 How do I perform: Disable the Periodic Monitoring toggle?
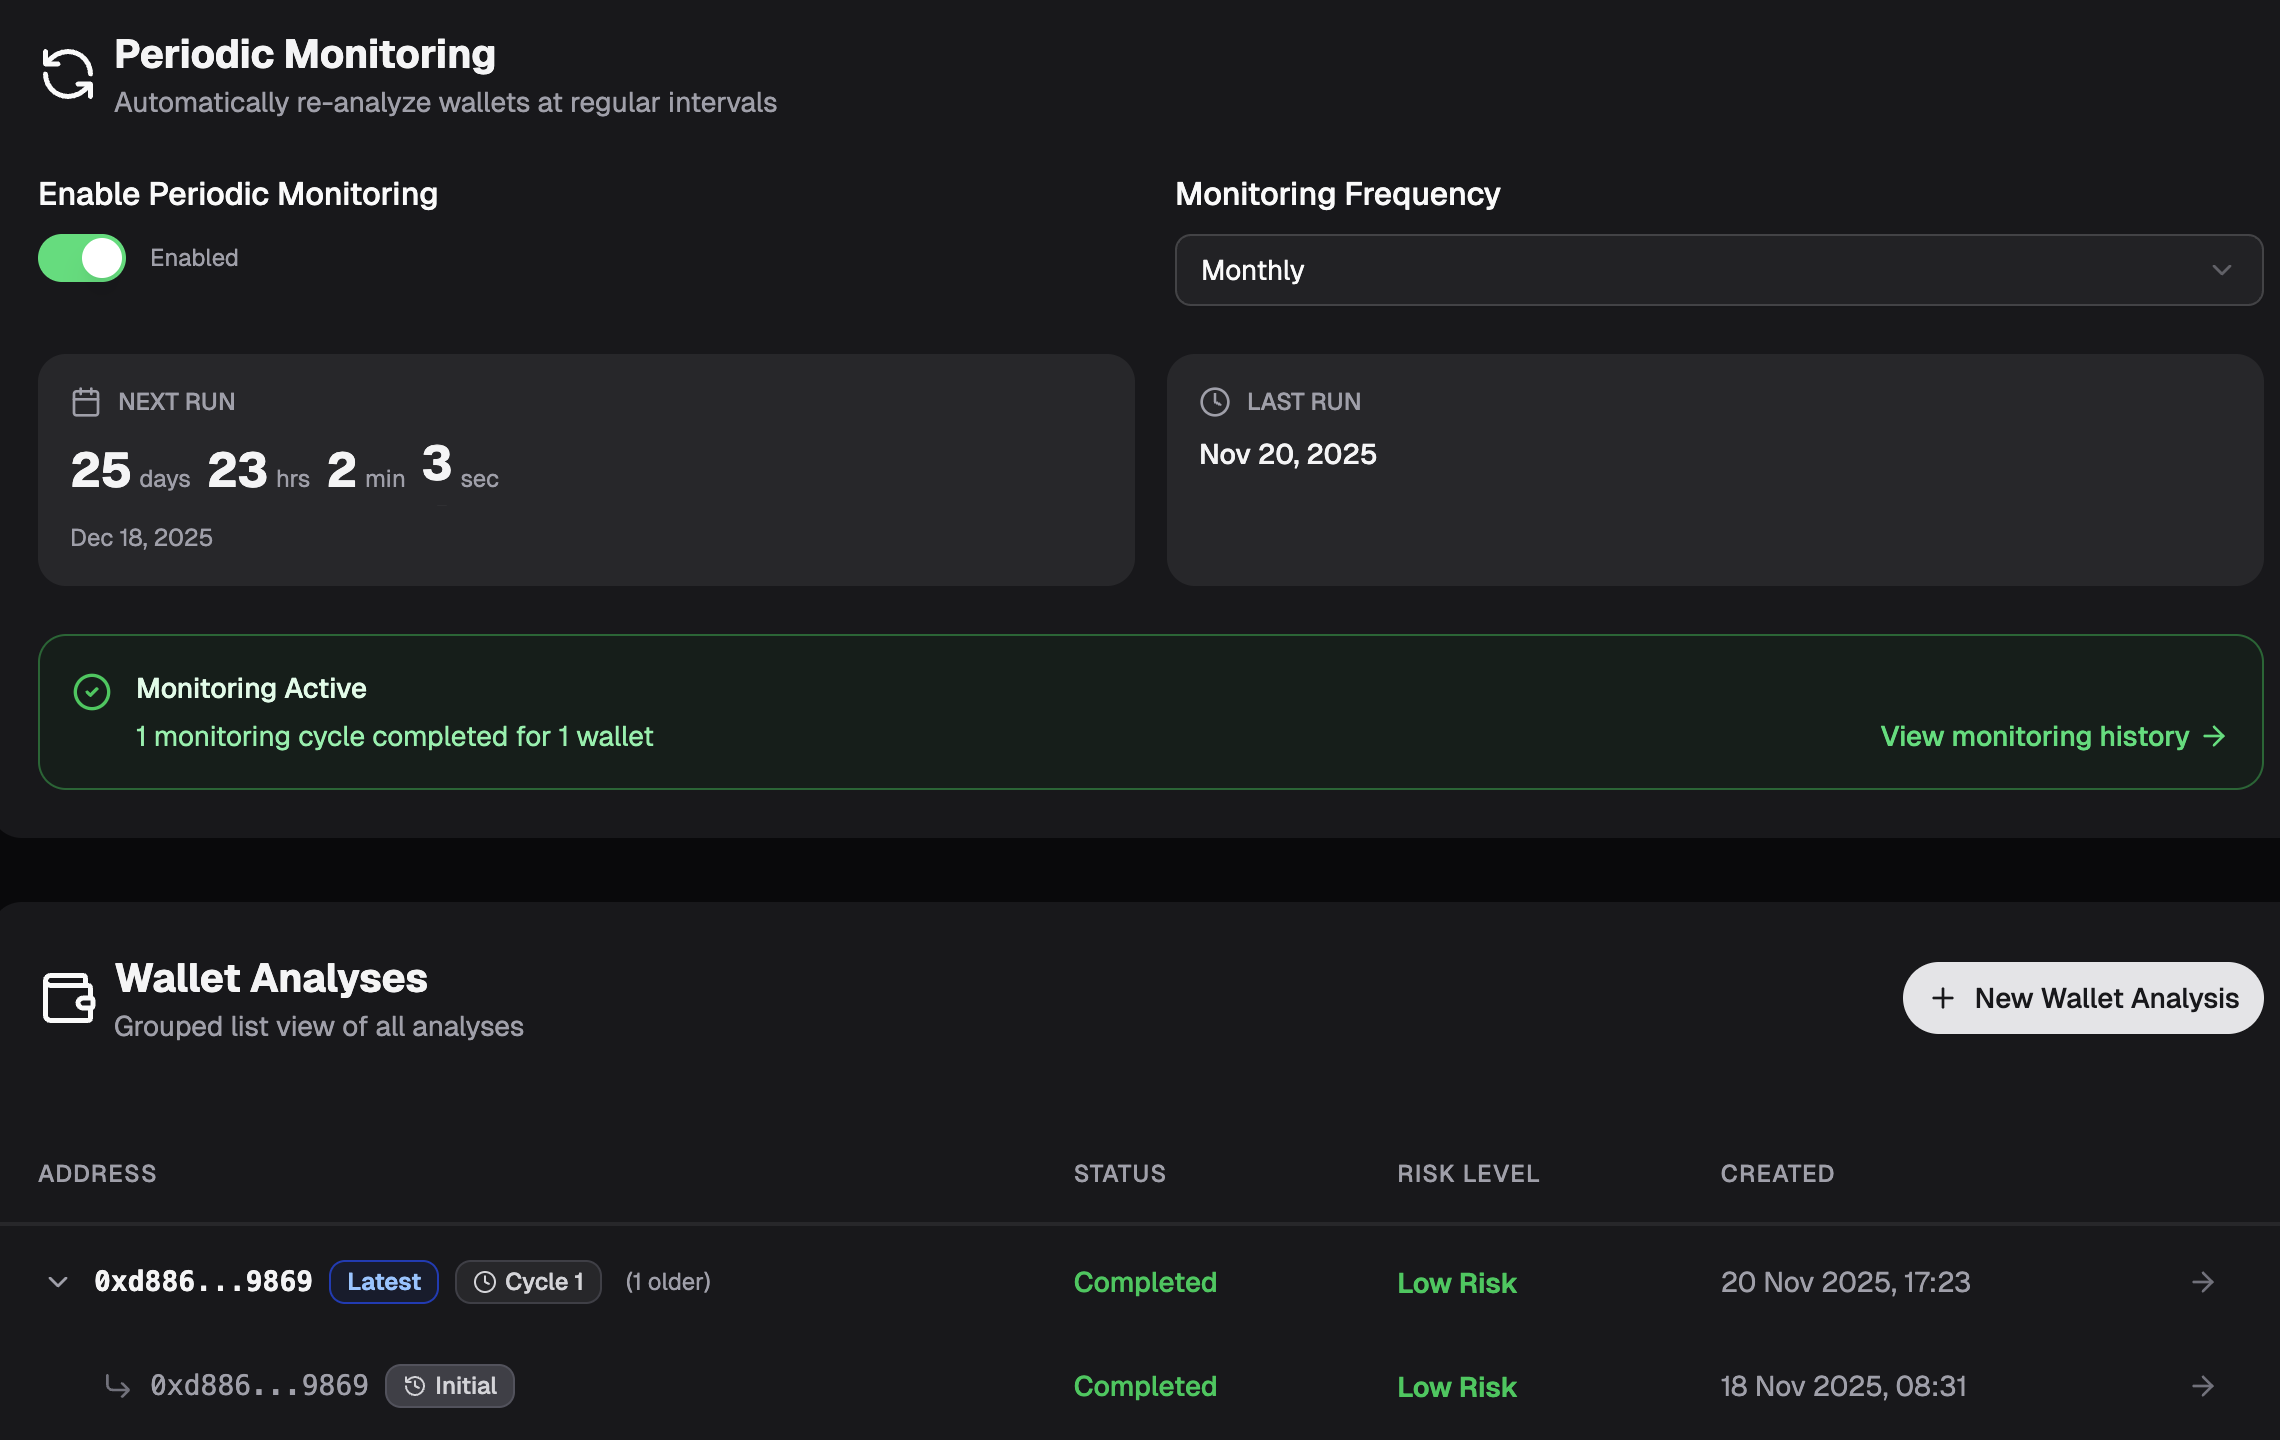pos(82,258)
